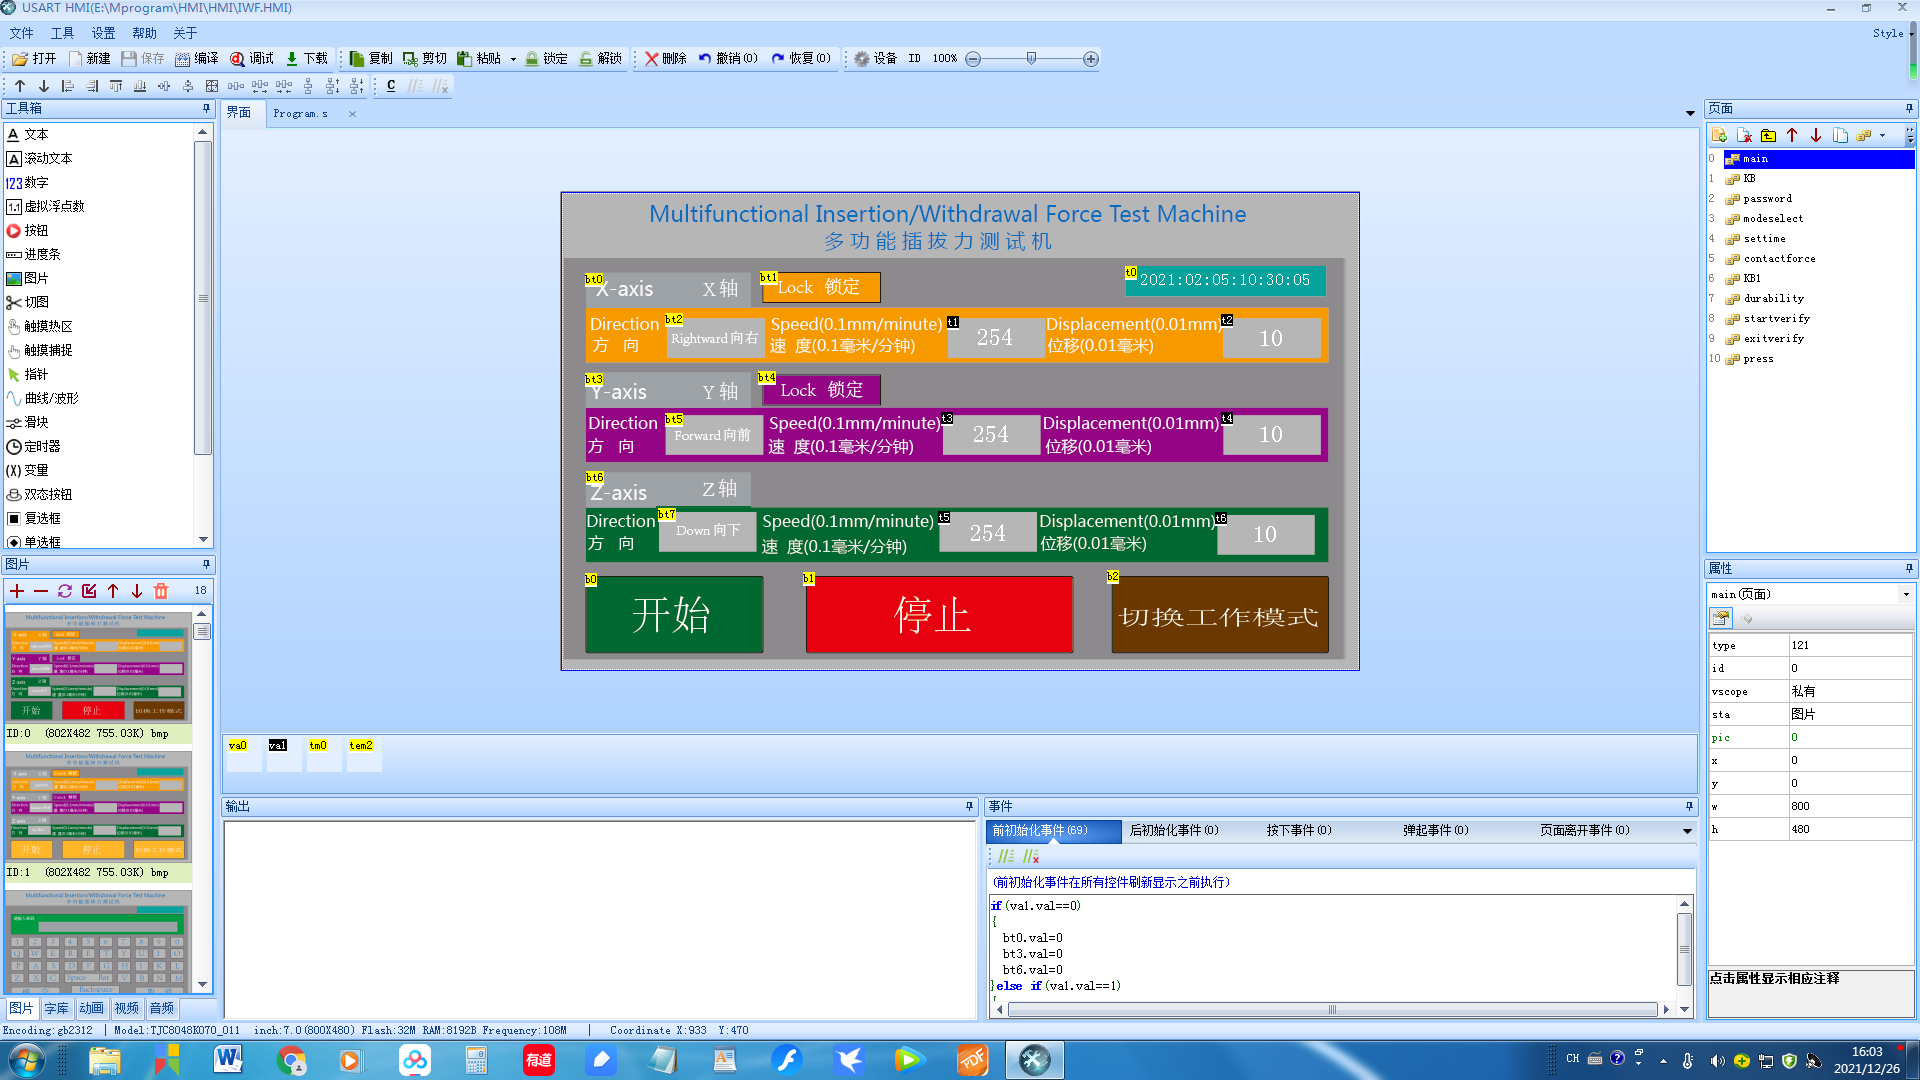The height and width of the screenshot is (1080, 1920).
Task: Copy the selected component with 复制
Action: 371,59
